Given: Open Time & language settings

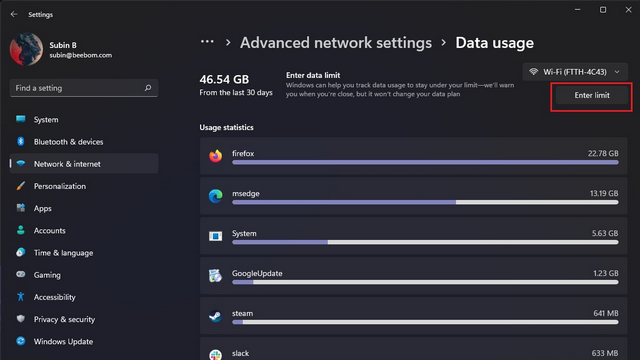Looking at the screenshot, I should (x=84, y=253).
